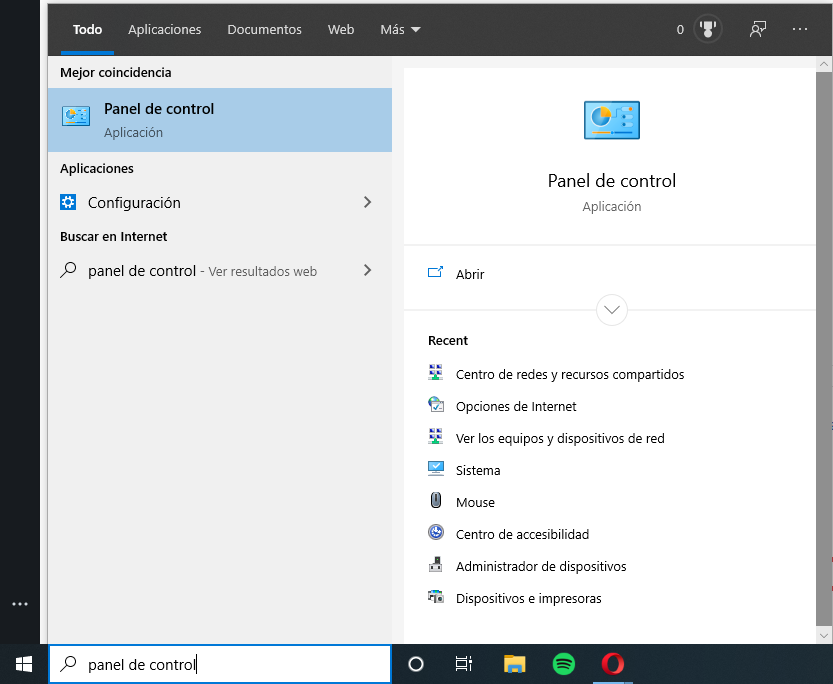Expand Configuración result with chevron arrow
833x684 pixels.
click(x=367, y=202)
